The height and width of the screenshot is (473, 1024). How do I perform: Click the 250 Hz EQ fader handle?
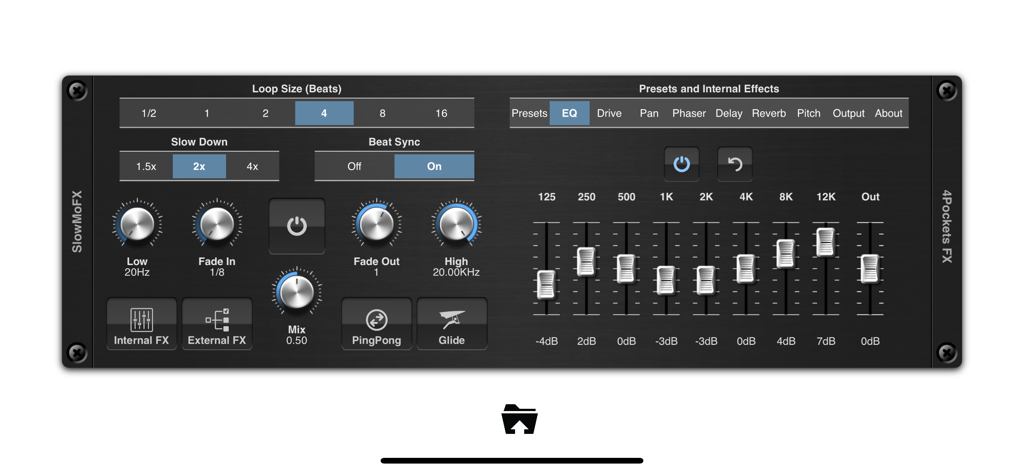[x=586, y=261]
